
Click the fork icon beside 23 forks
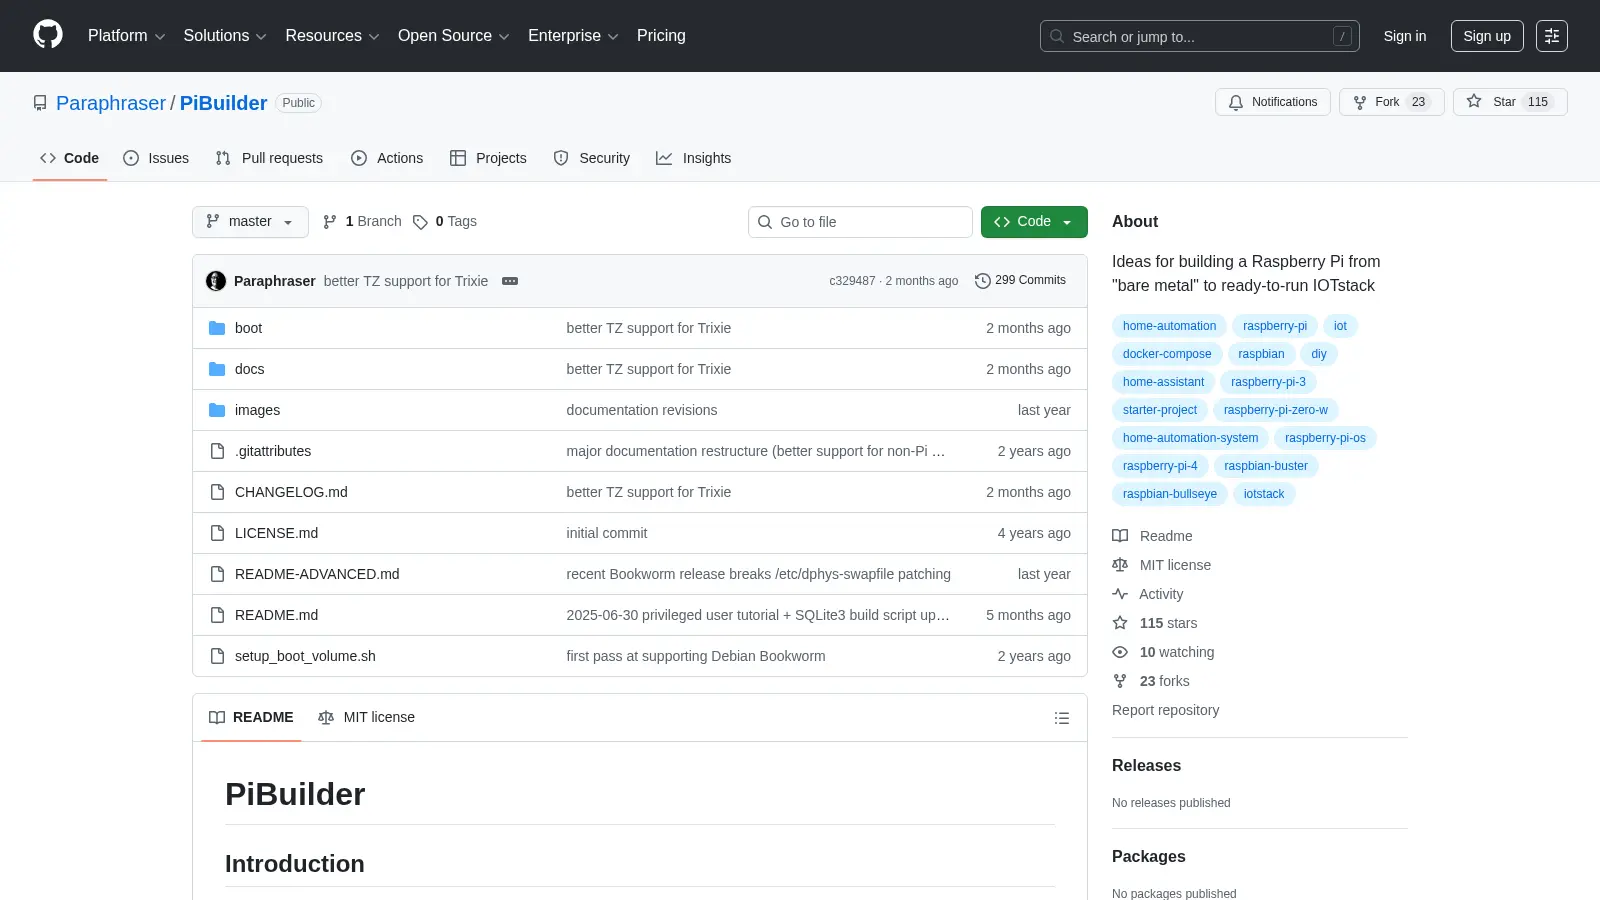coord(1120,681)
